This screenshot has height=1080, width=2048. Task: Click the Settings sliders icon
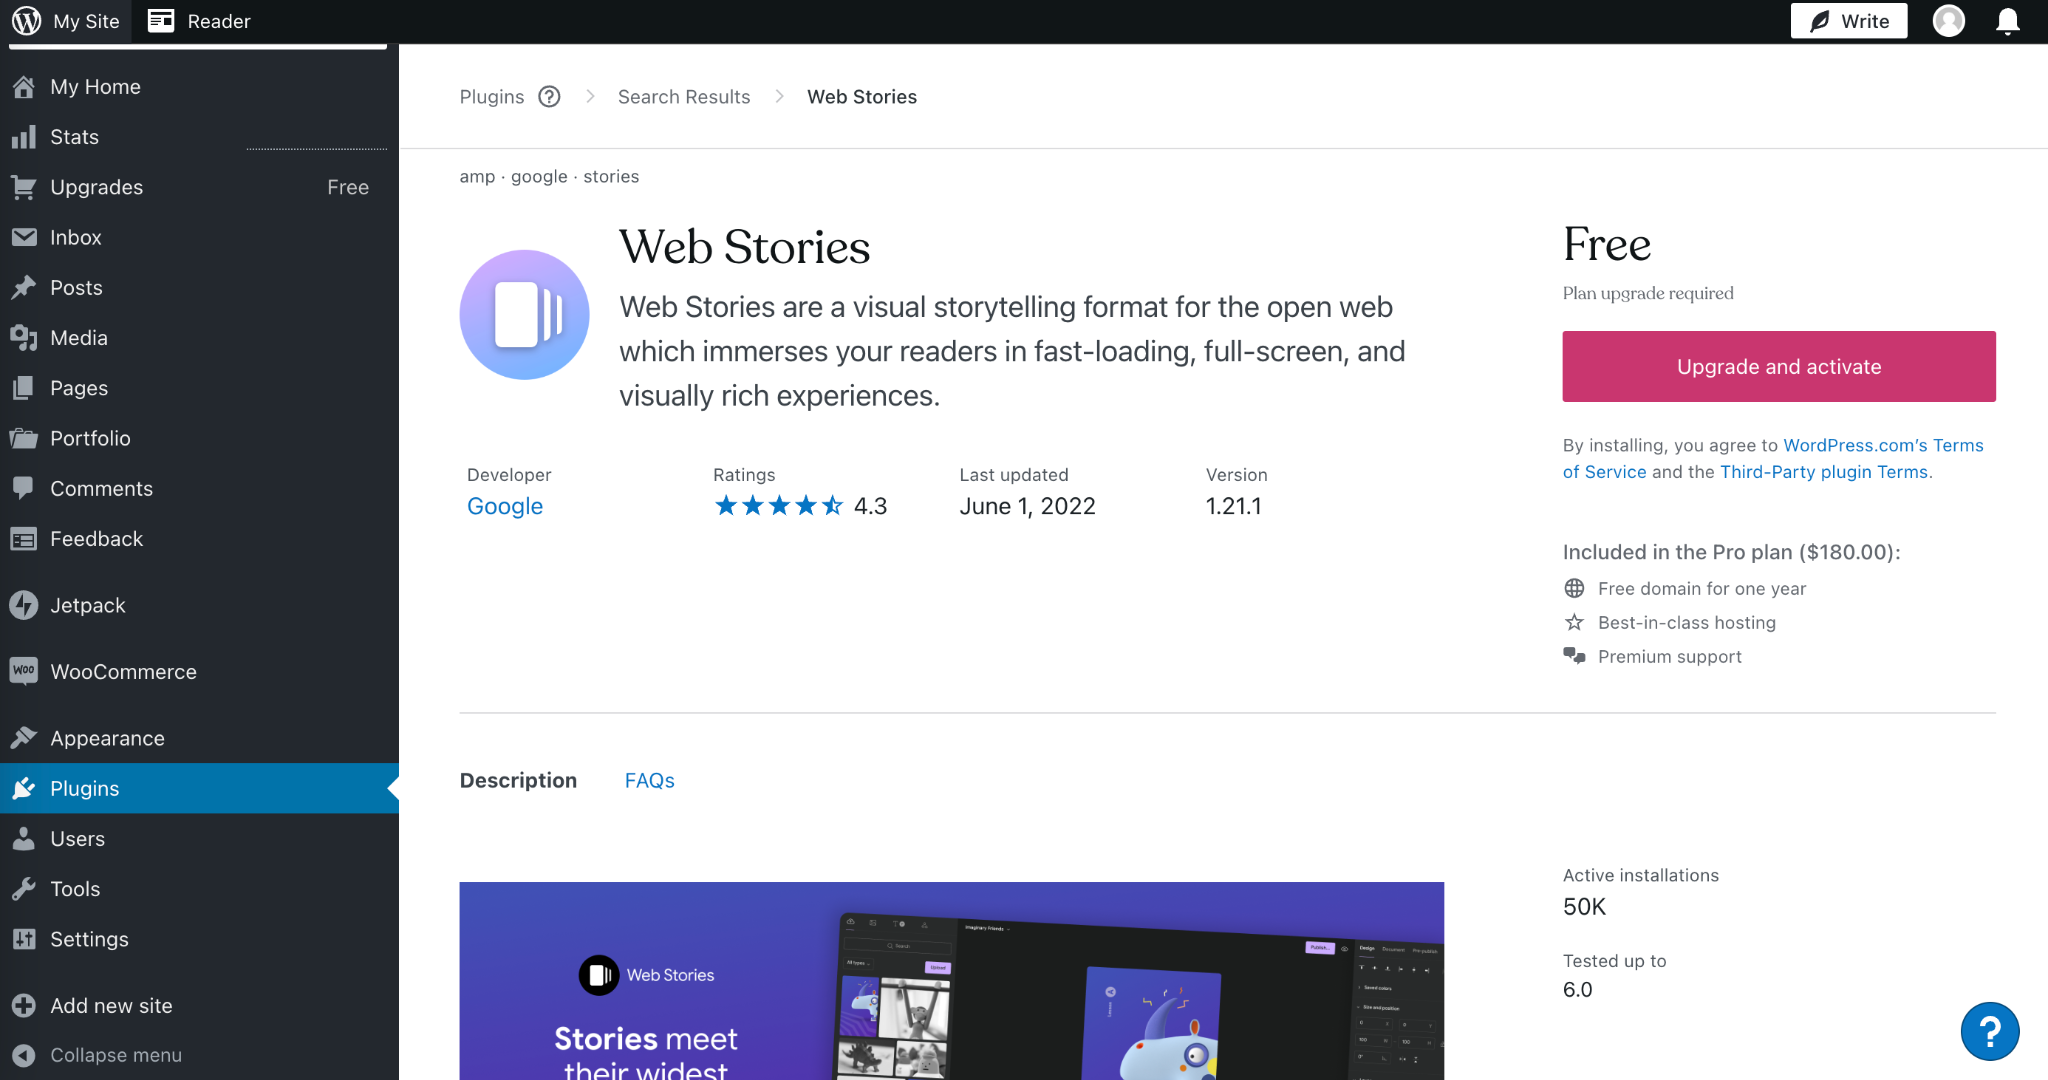pos(24,939)
